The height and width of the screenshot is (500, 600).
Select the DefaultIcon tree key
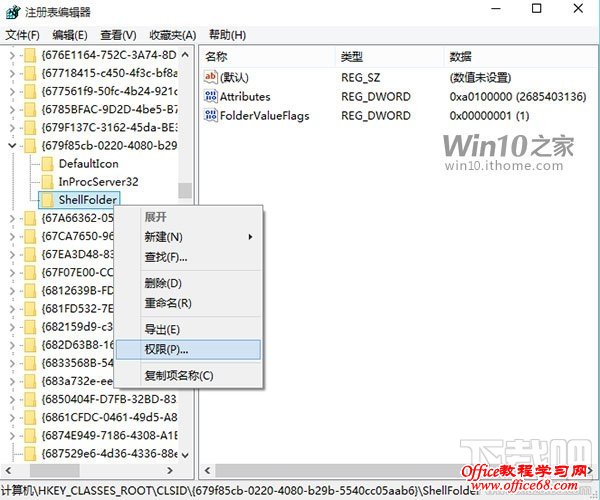(x=88, y=164)
